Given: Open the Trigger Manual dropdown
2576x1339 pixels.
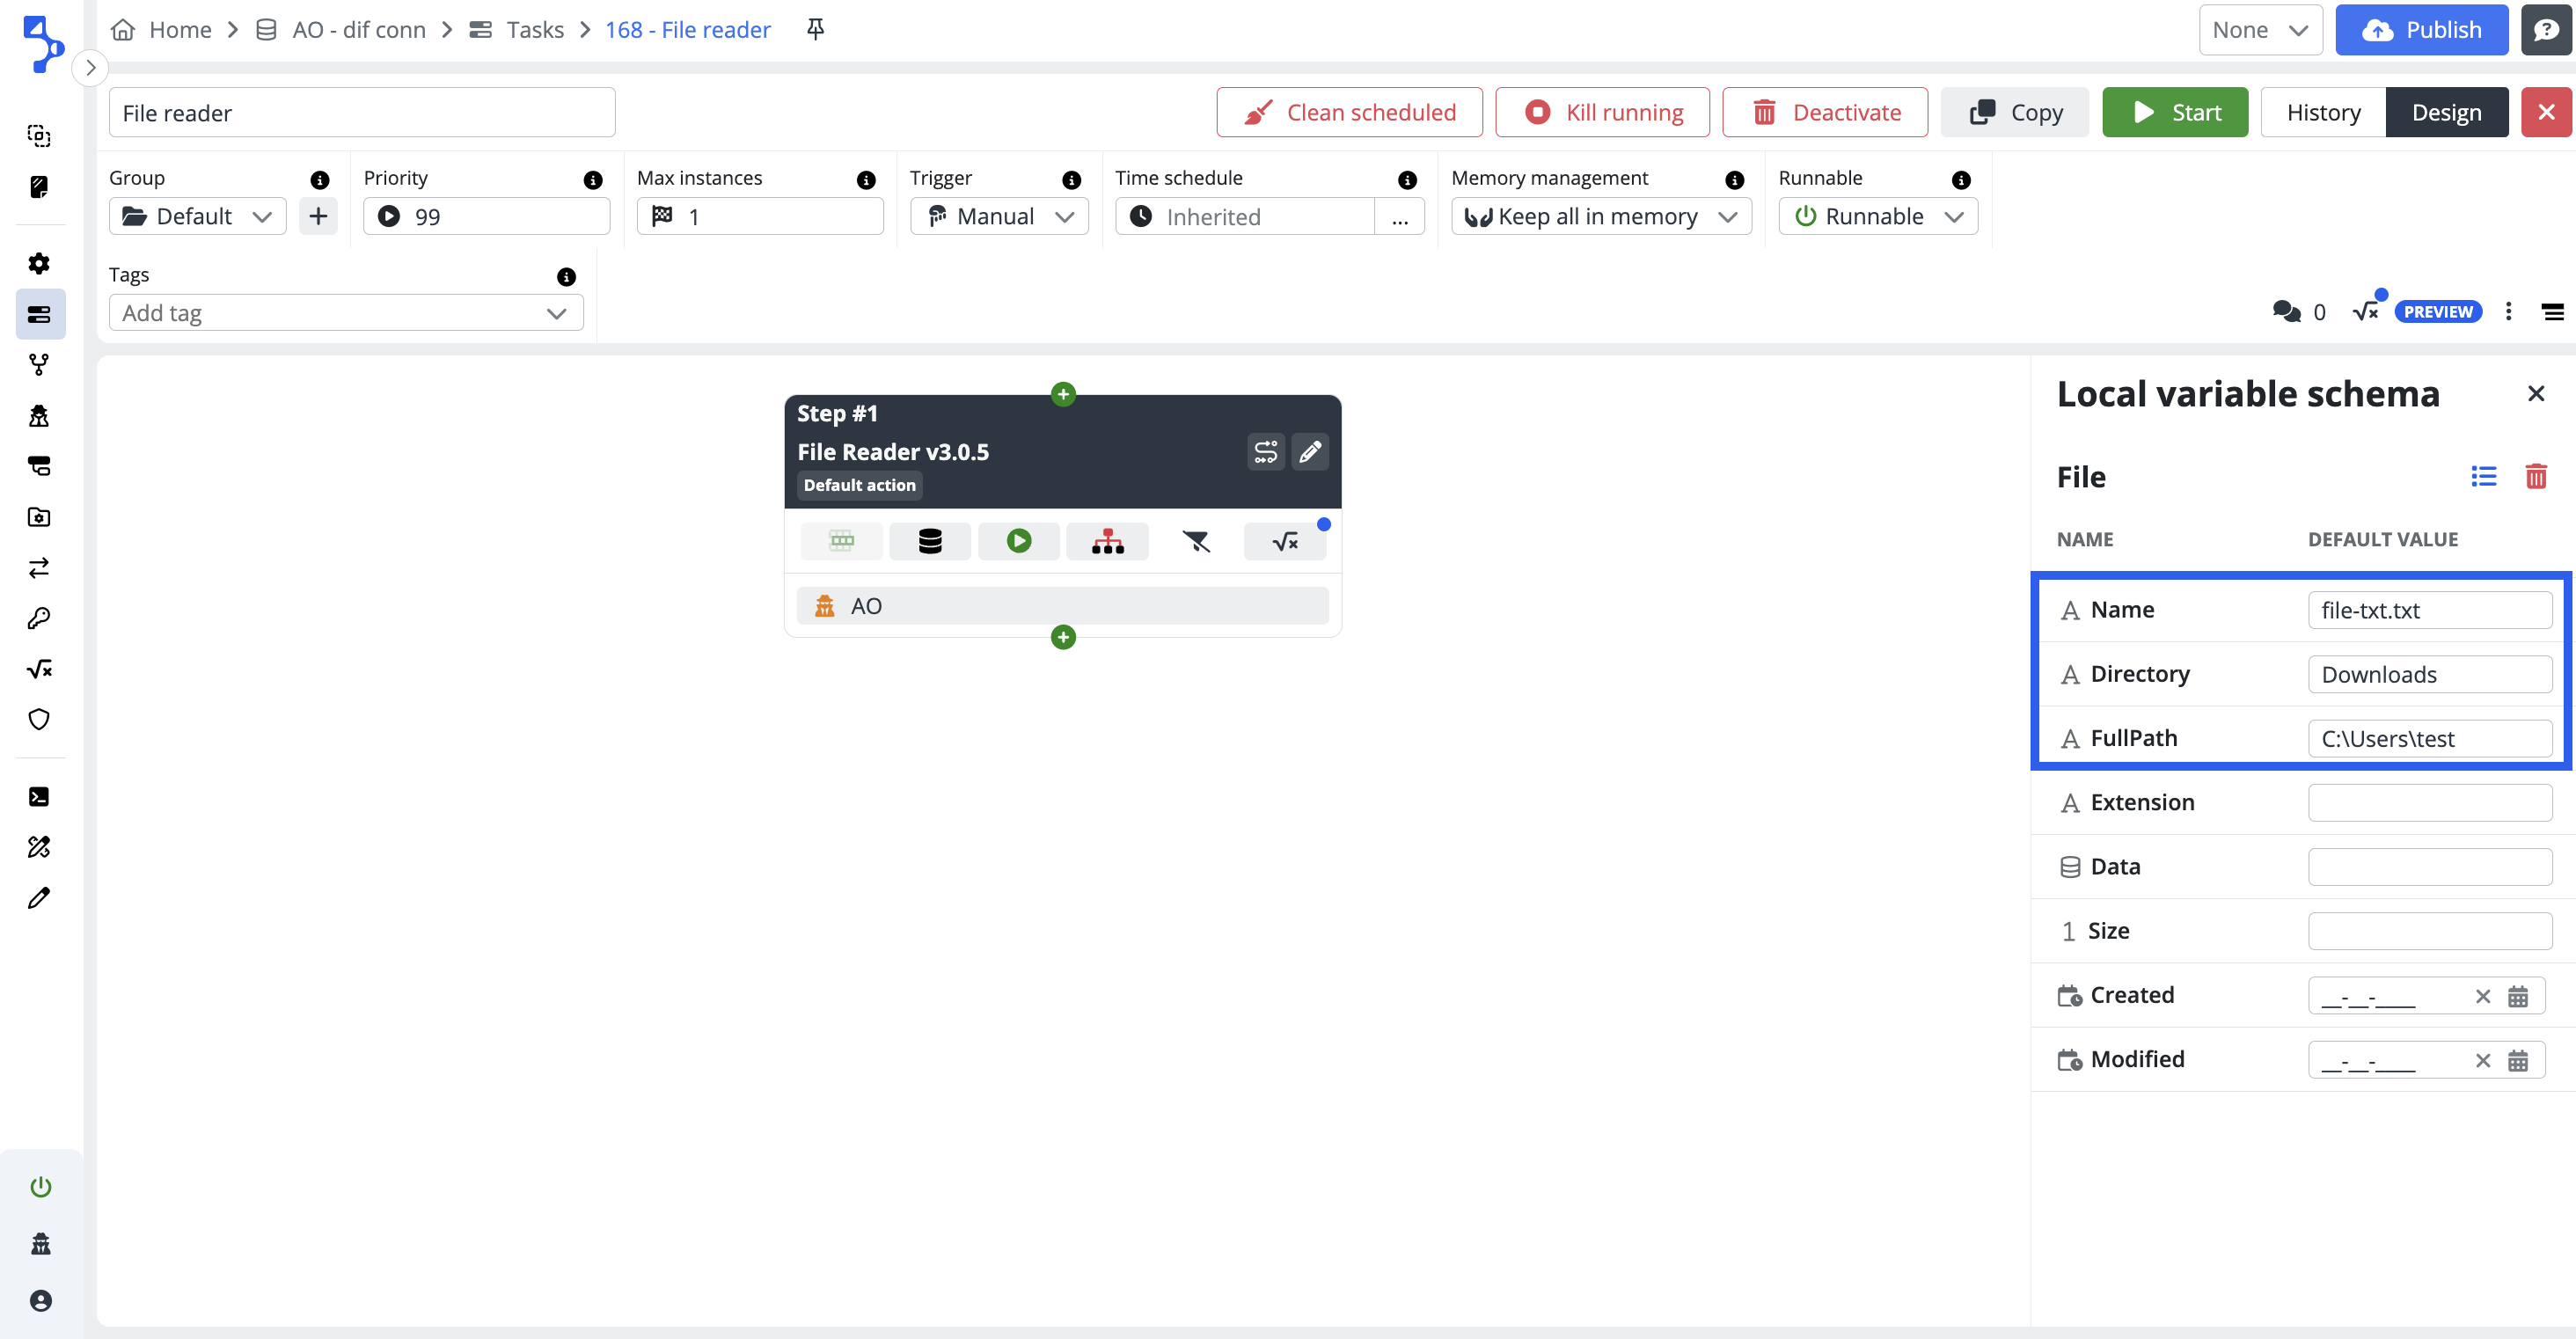Looking at the screenshot, I should pos(998,217).
